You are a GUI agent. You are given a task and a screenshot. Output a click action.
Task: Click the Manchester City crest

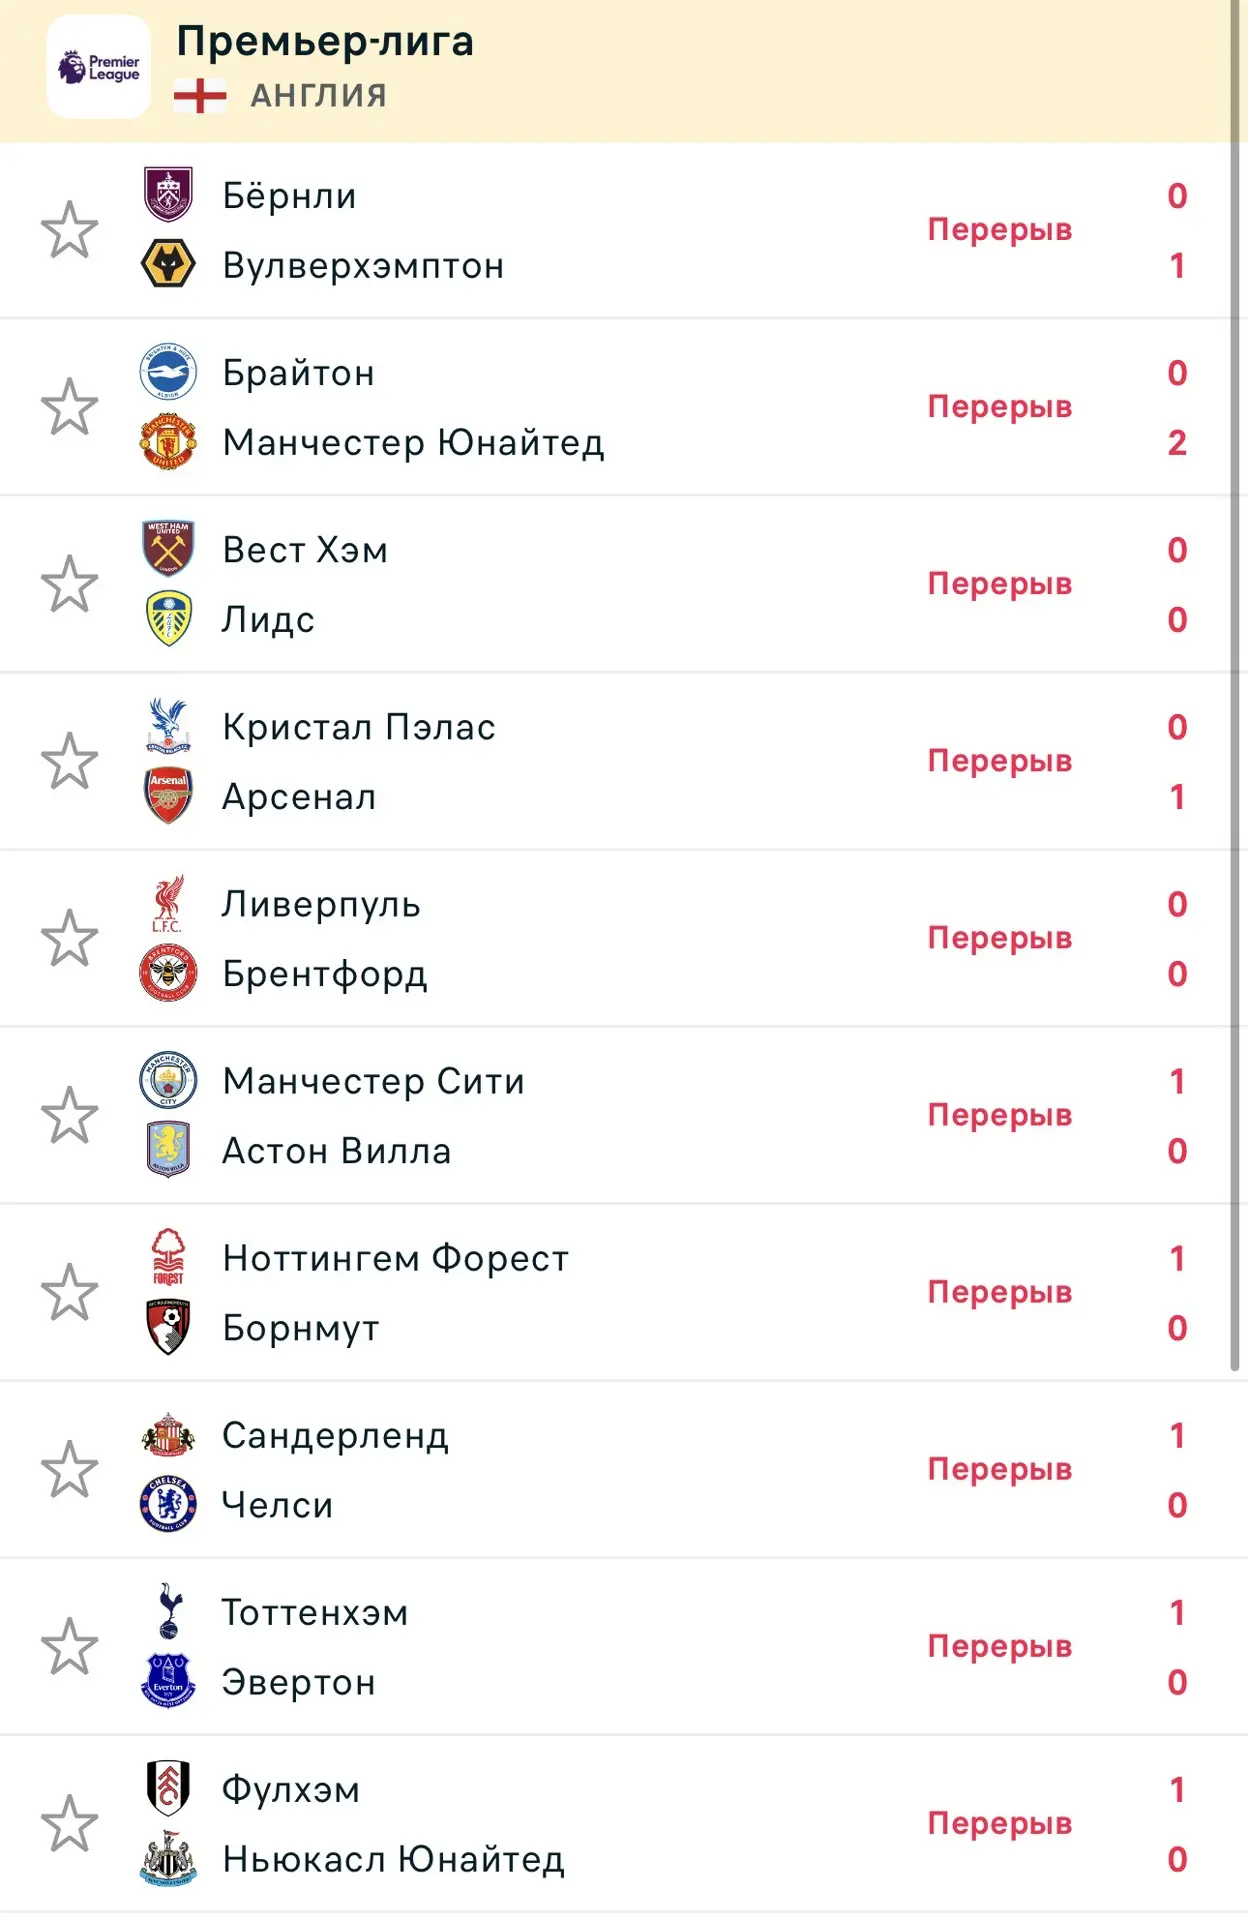click(168, 1080)
